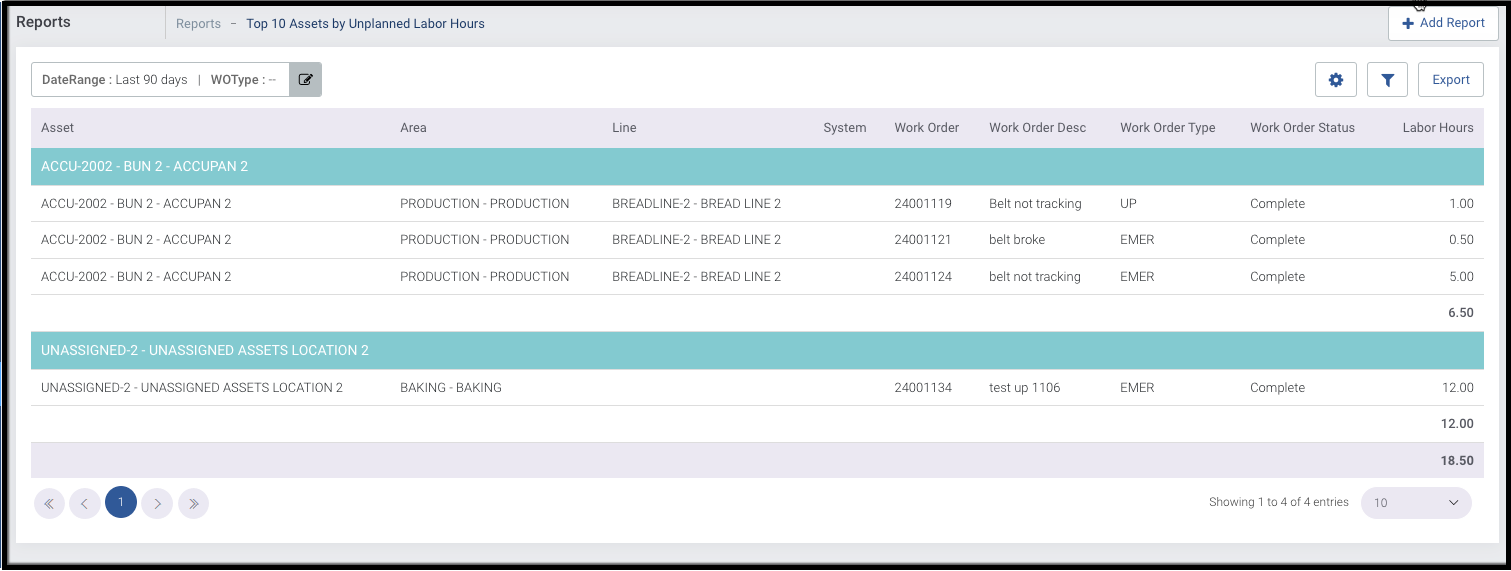The width and height of the screenshot is (1511, 571).
Task: Collapse the UNASSIGNED-2 group header row
Action: click(x=757, y=351)
